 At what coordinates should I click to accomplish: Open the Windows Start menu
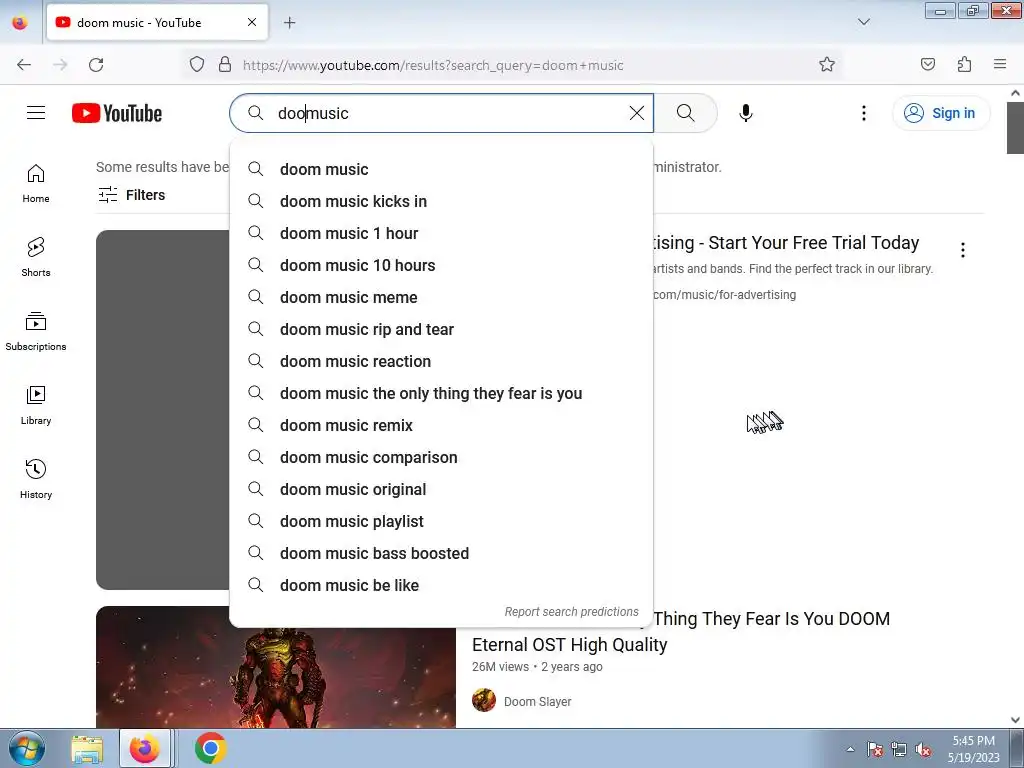(27, 748)
